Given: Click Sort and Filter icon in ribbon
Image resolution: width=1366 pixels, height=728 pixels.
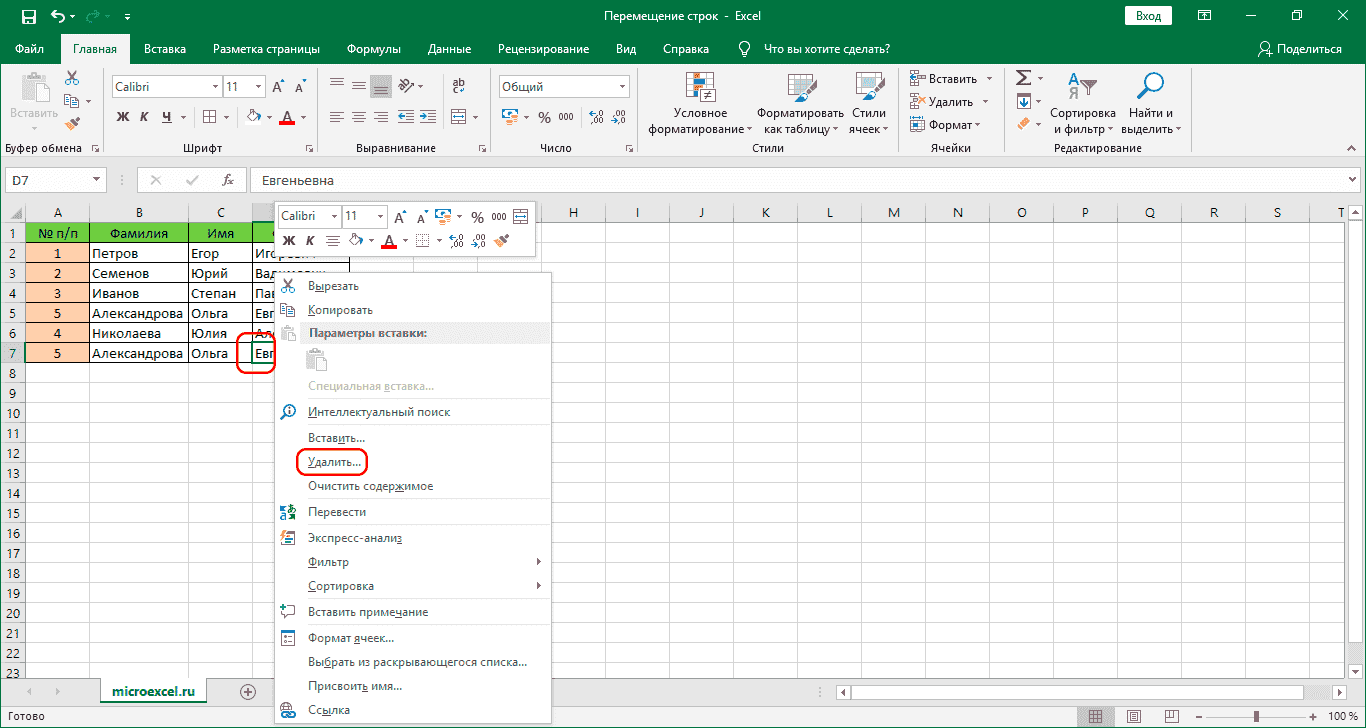Looking at the screenshot, I should click(1082, 87).
